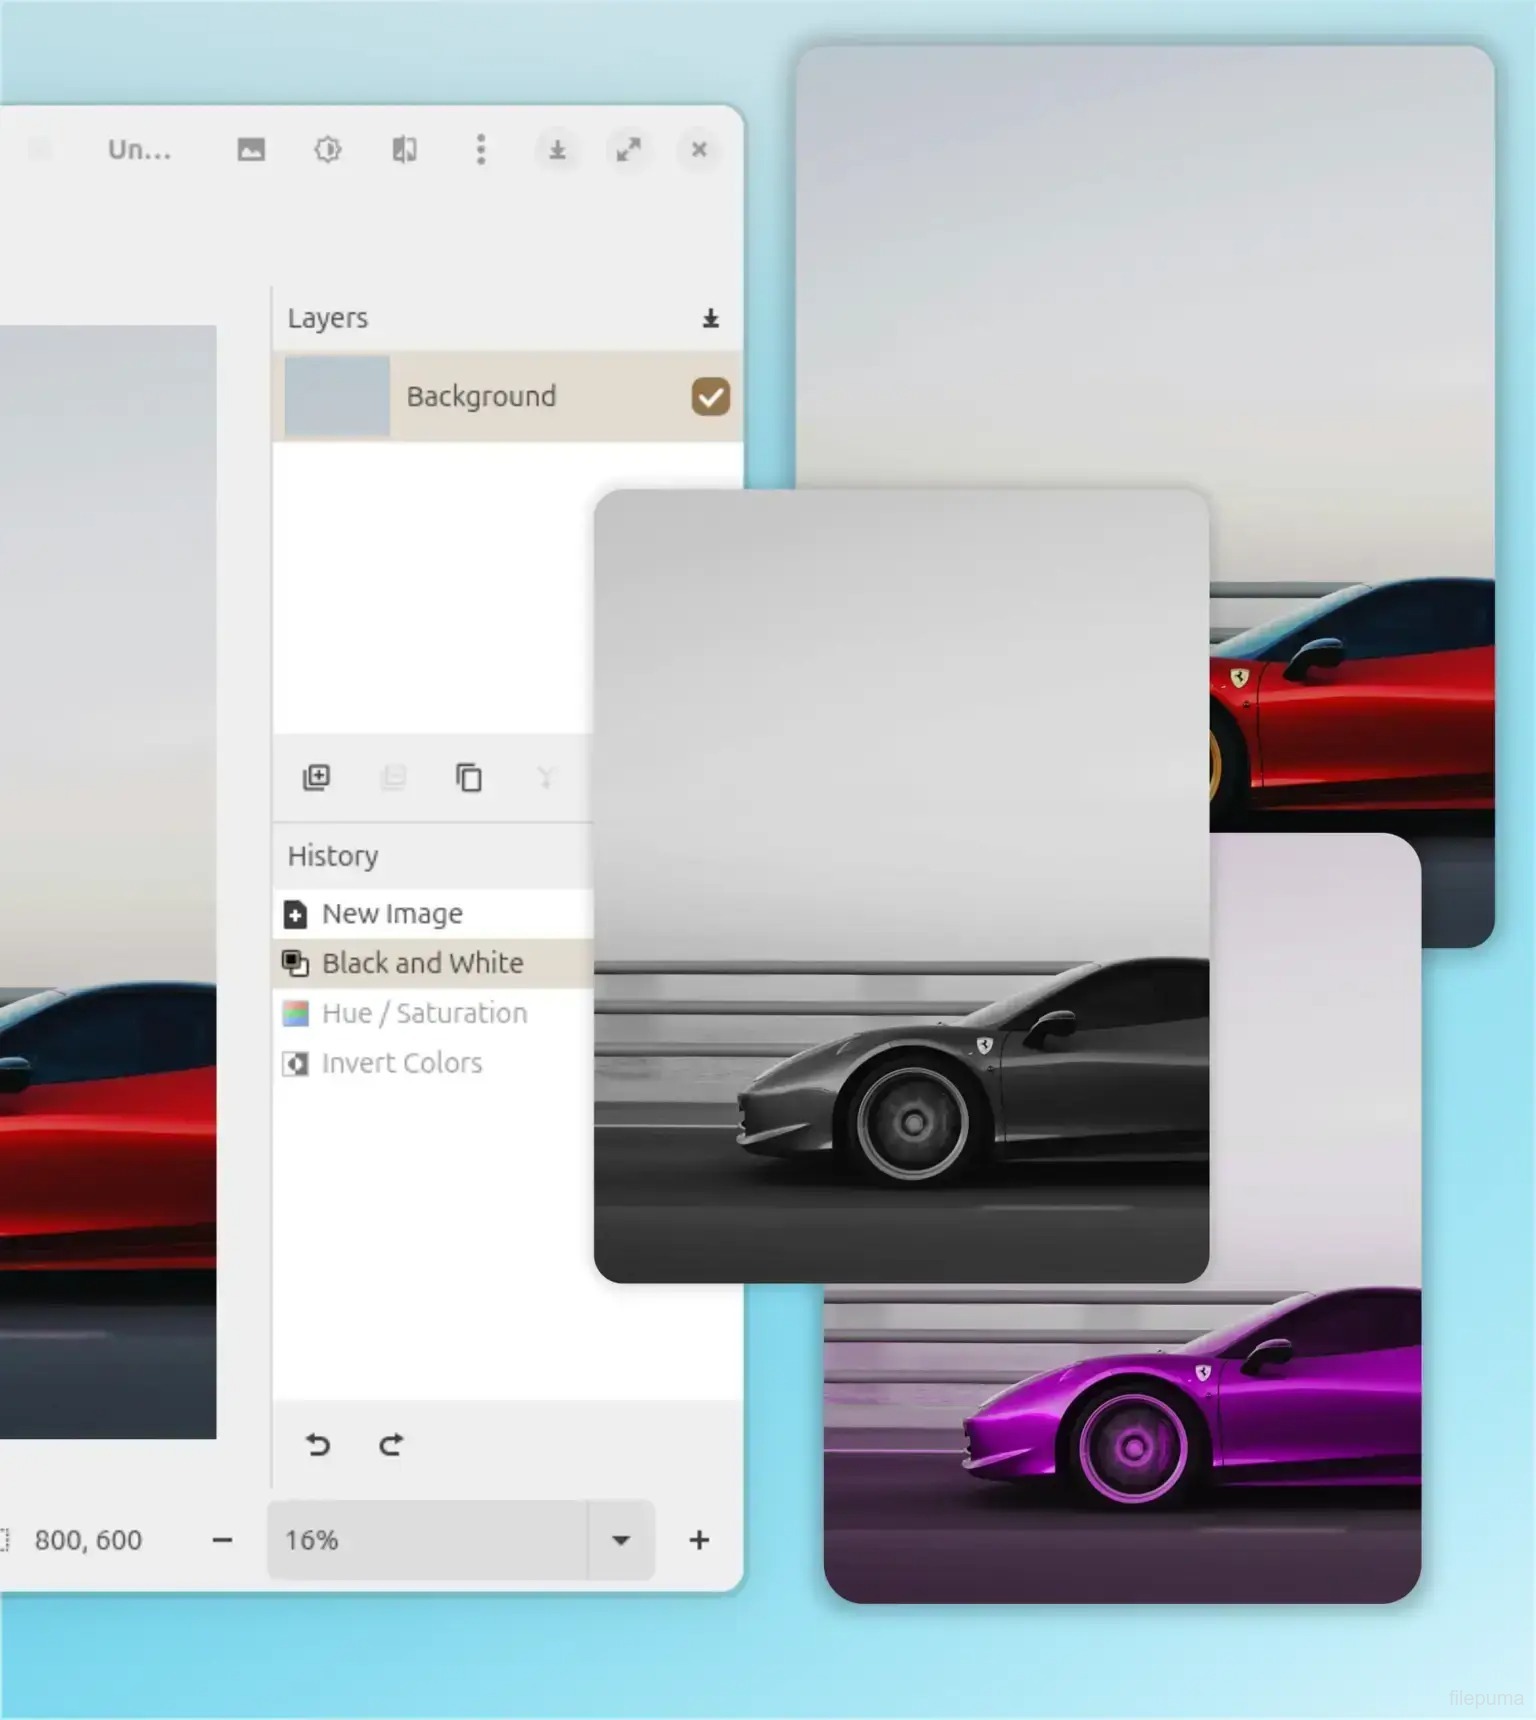Toggle Background layer visibility checkbox
This screenshot has width=1536, height=1720.
click(x=710, y=396)
